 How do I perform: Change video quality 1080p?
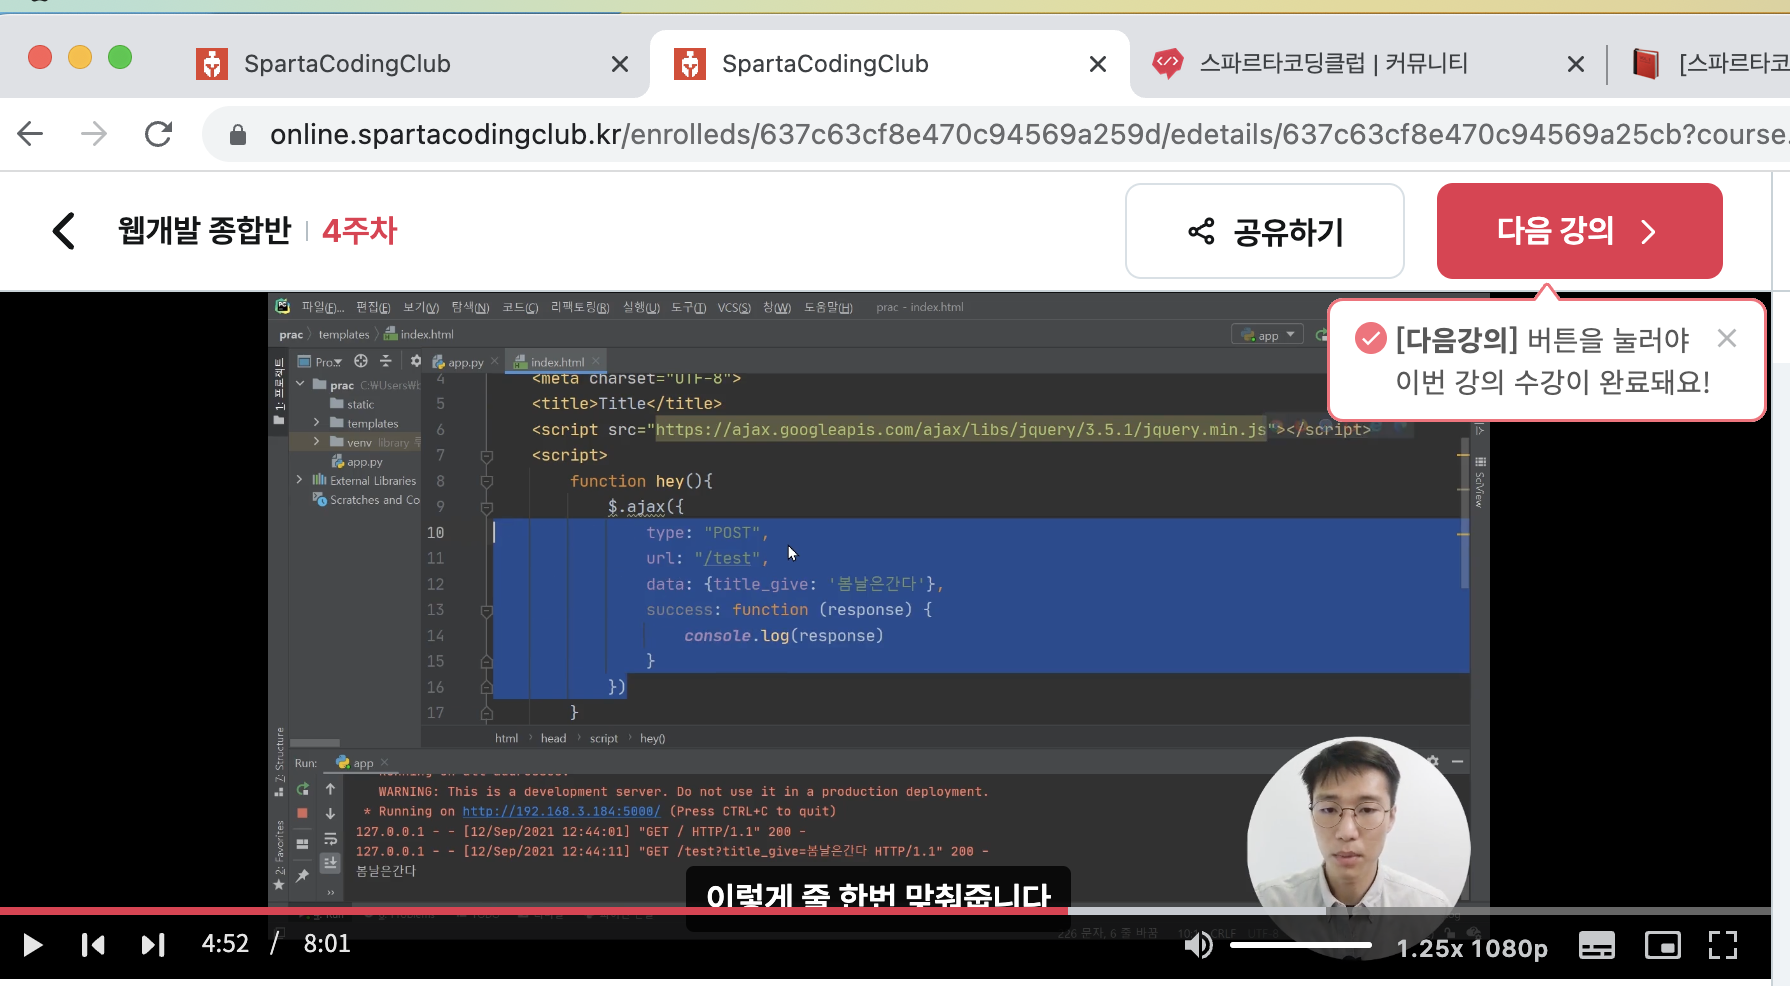[x=1510, y=948]
